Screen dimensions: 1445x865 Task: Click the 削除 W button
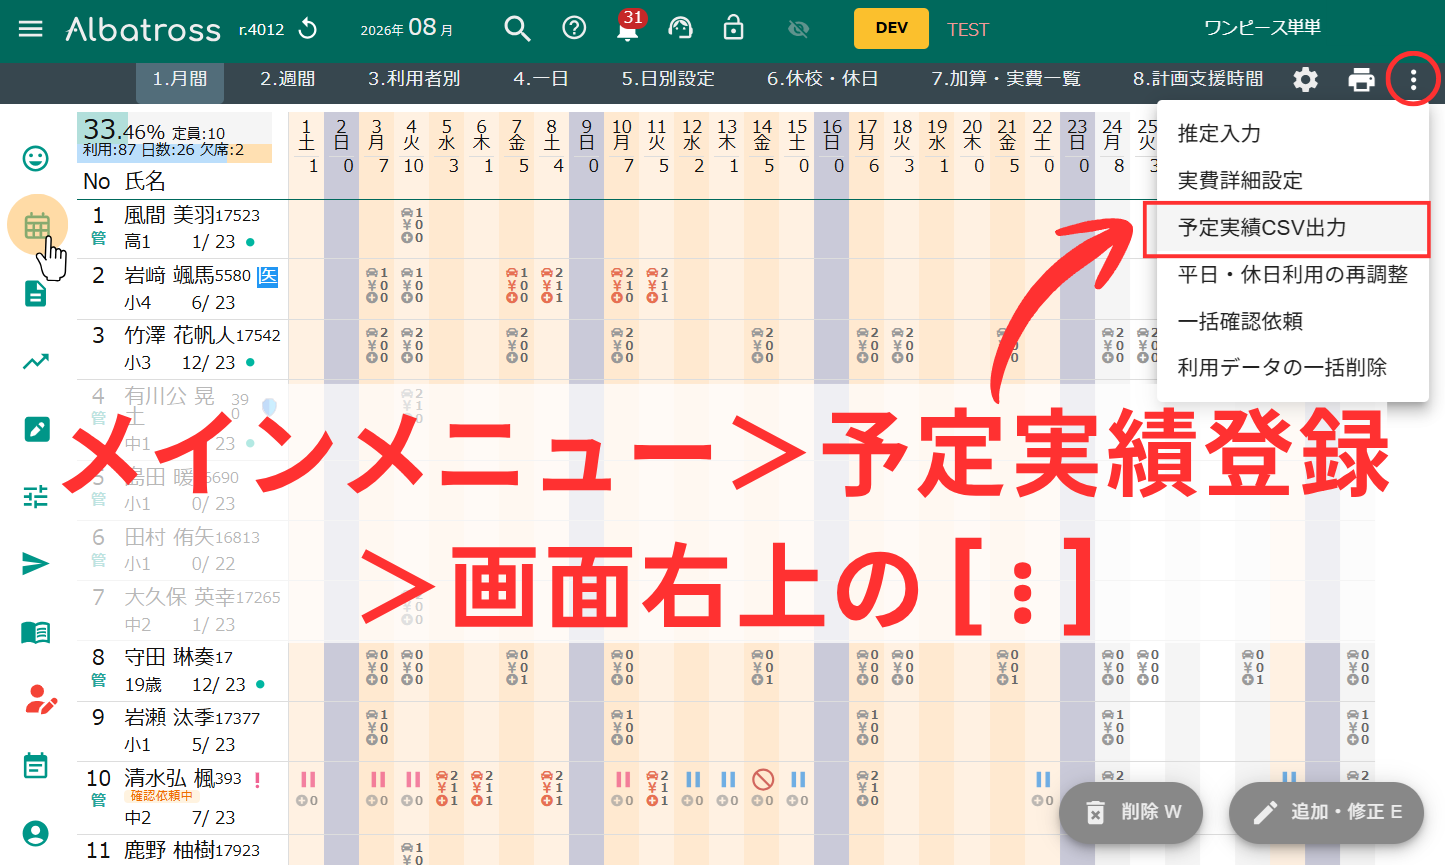pos(1131,812)
